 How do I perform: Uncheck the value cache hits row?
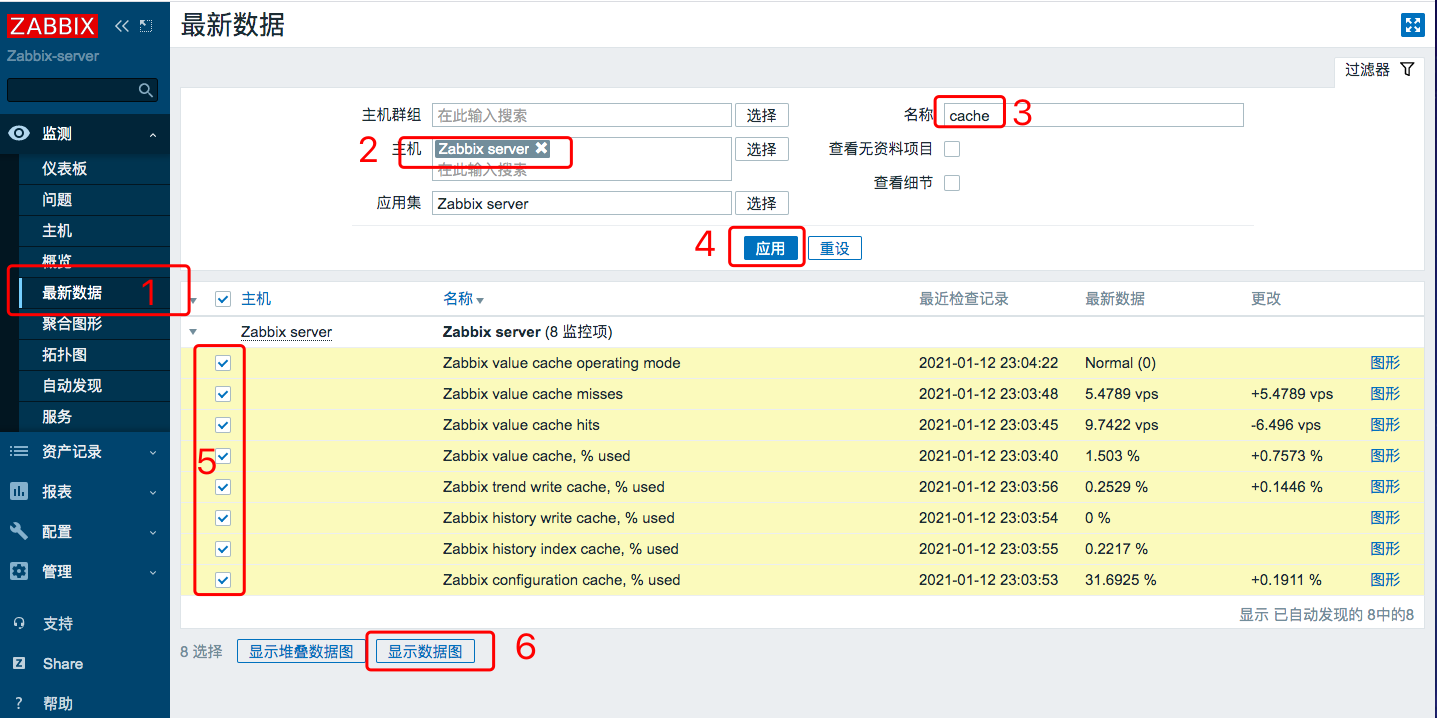click(223, 425)
